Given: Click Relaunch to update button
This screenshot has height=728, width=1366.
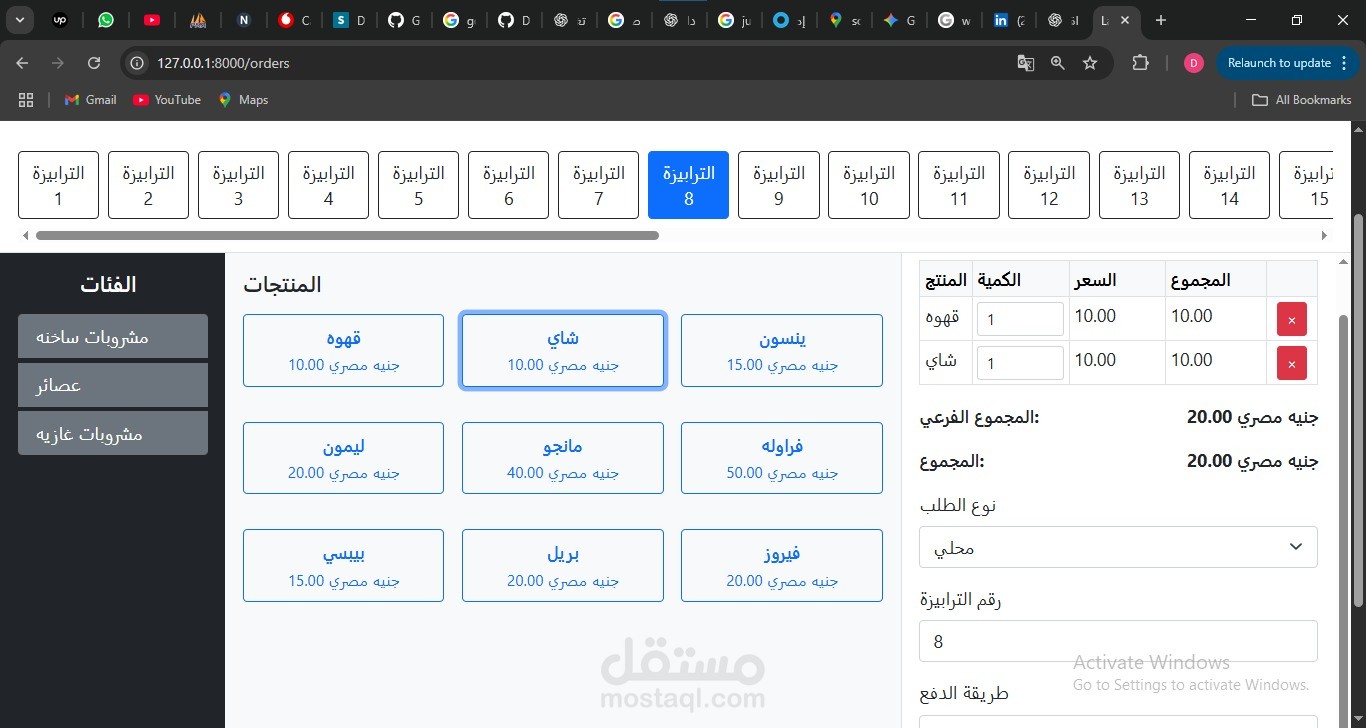Looking at the screenshot, I should [1288, 63].
